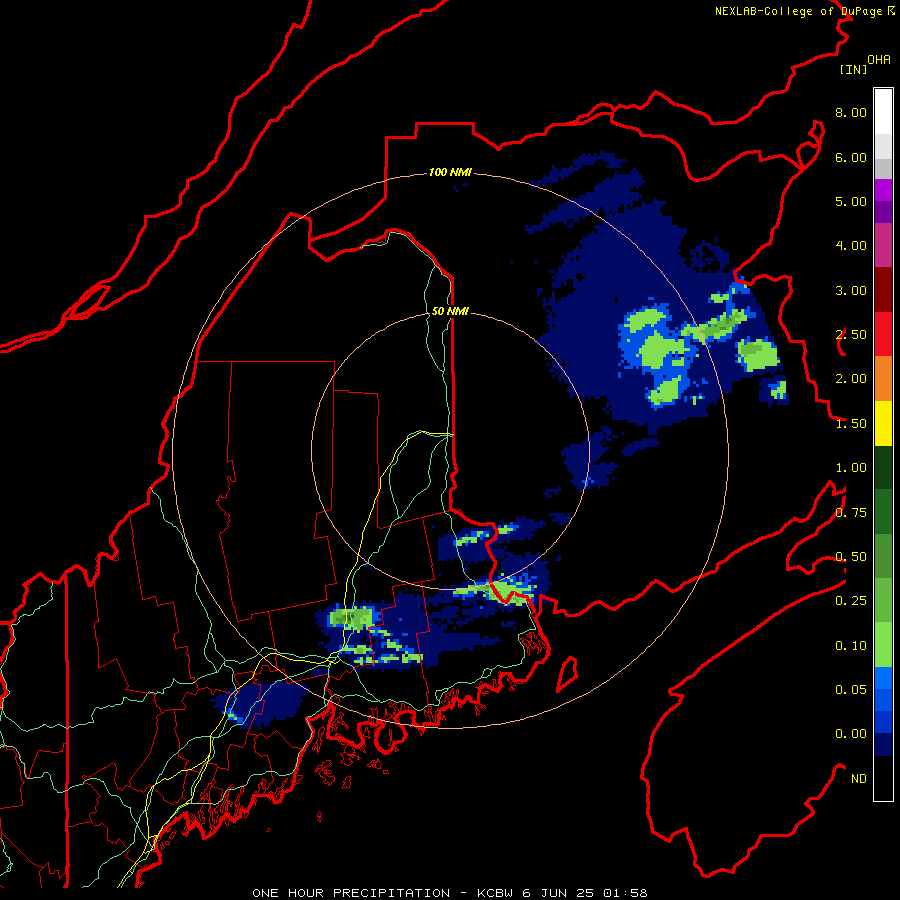Click the 2.00 legend value
Viewport: 900px width, 900px height.
tap(851, 379)
